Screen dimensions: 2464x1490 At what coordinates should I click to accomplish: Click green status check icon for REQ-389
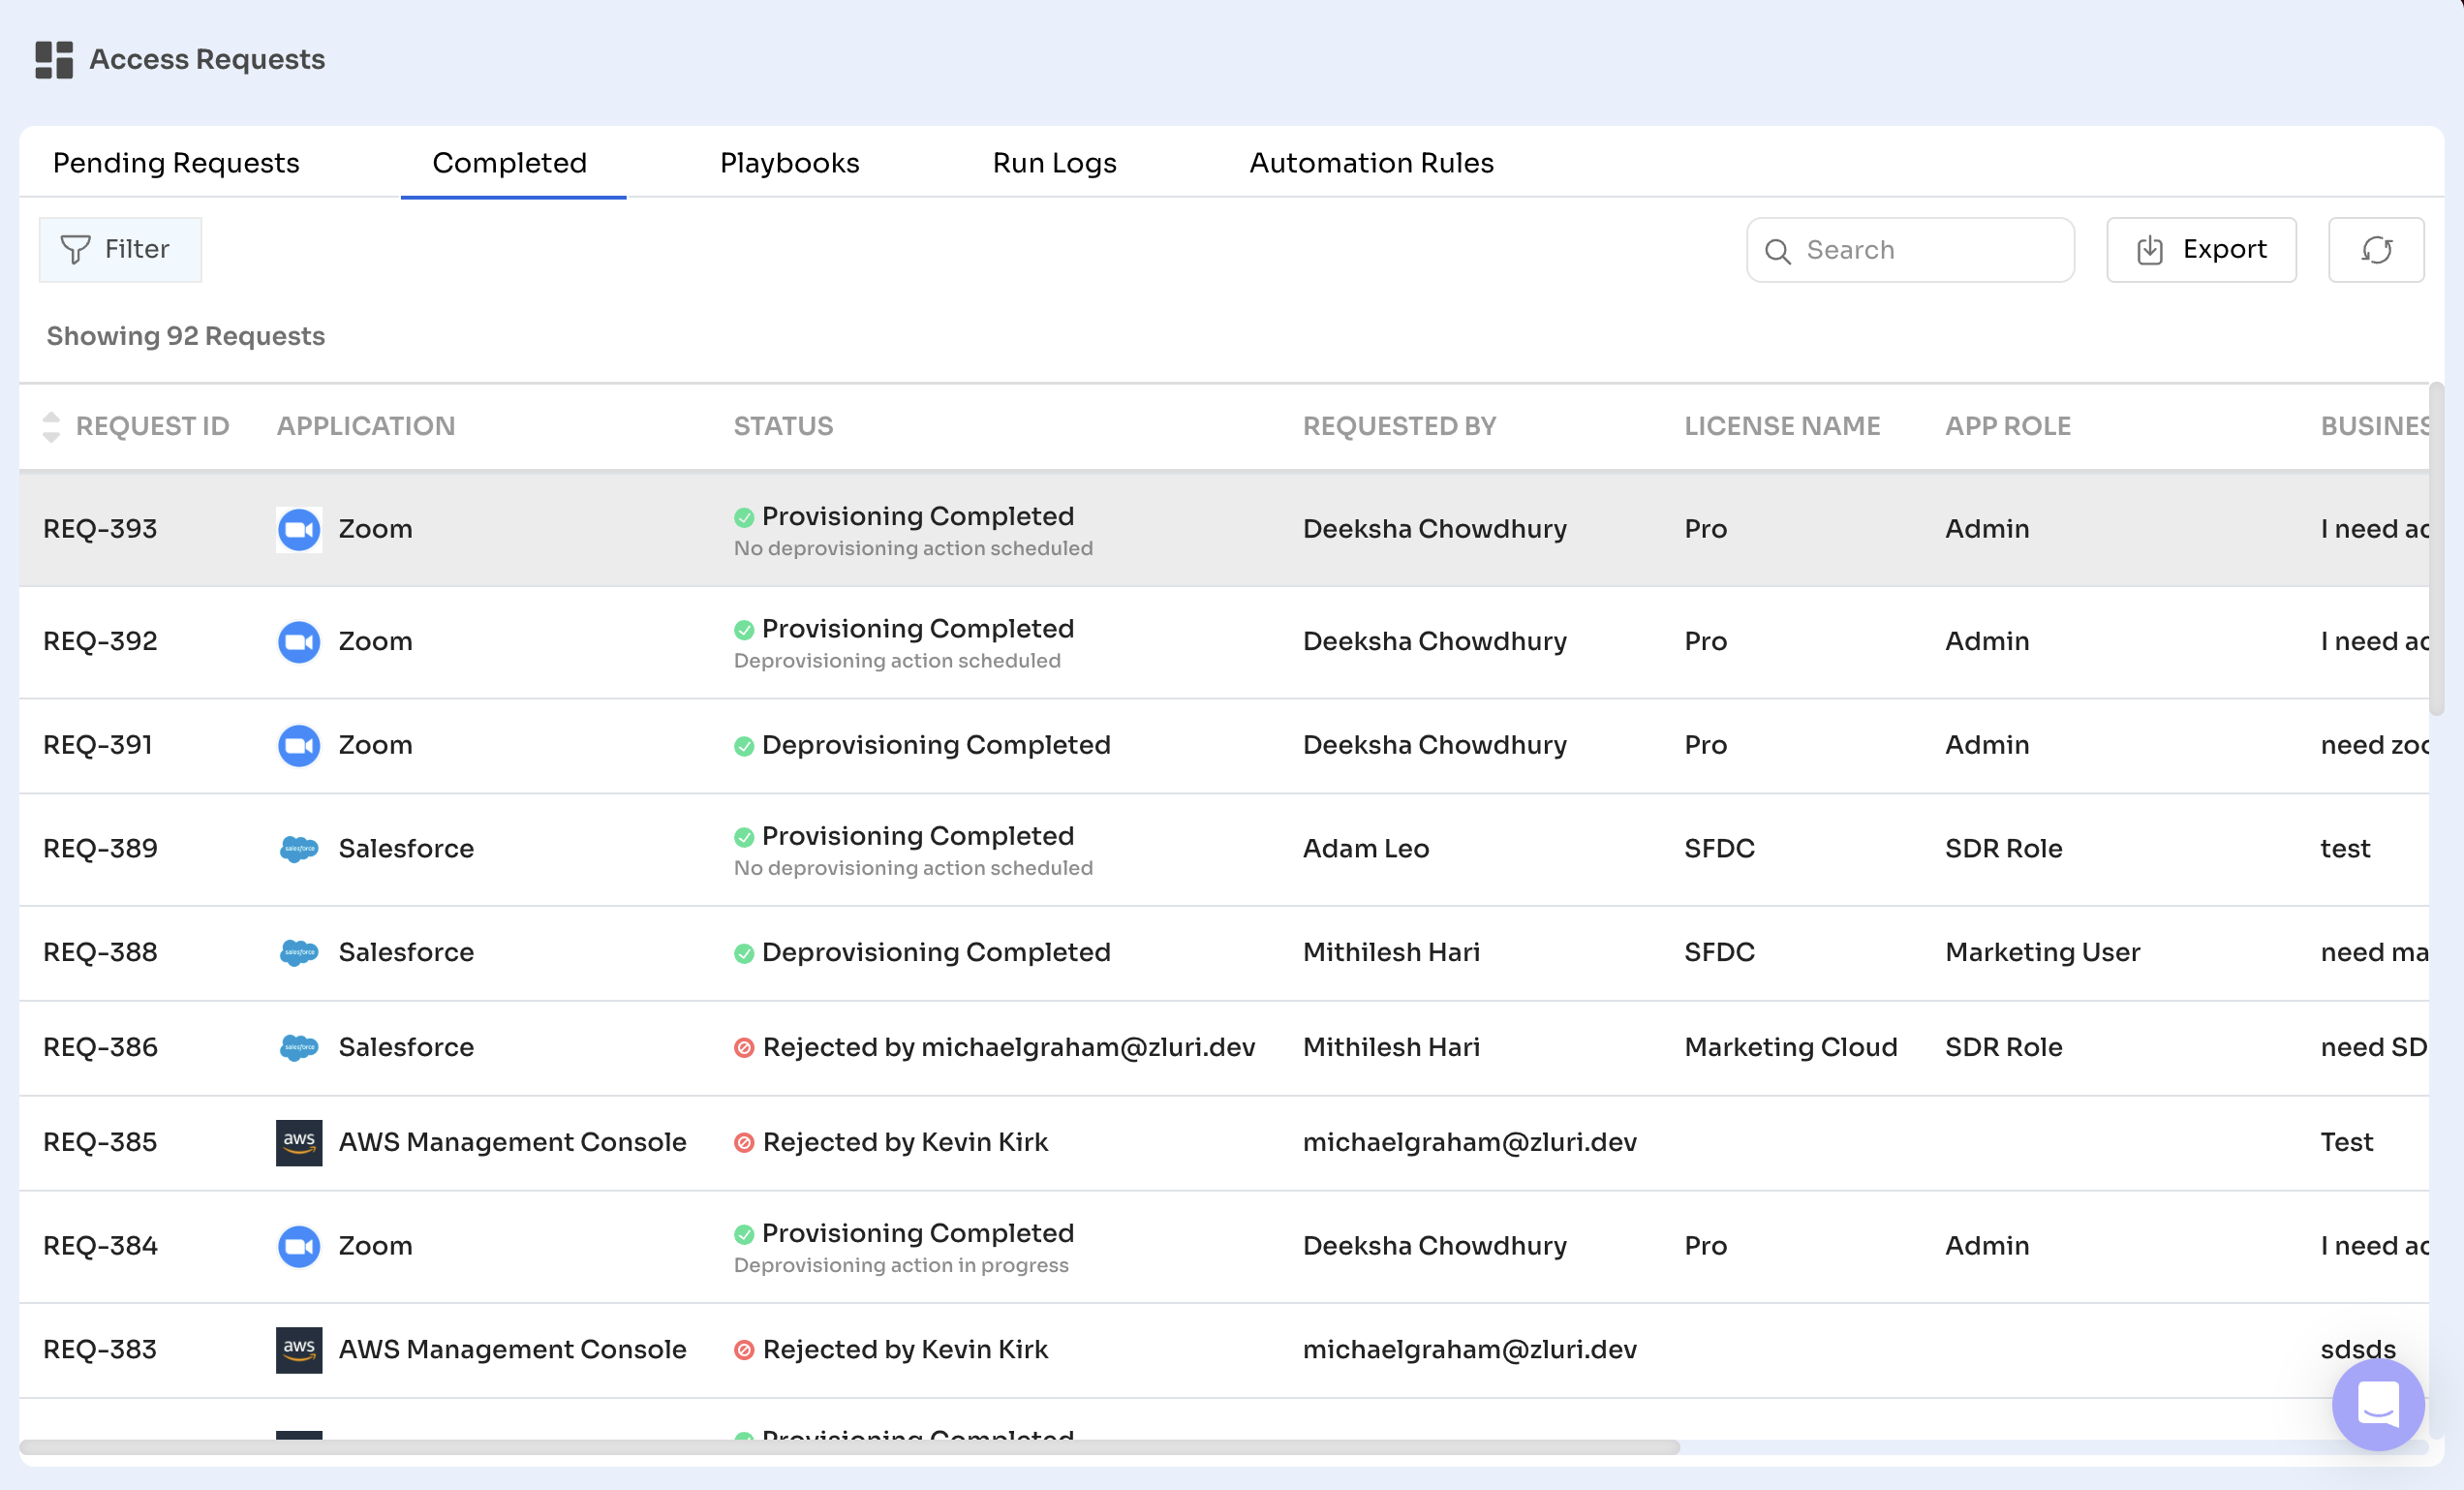(x=743, y=837)
